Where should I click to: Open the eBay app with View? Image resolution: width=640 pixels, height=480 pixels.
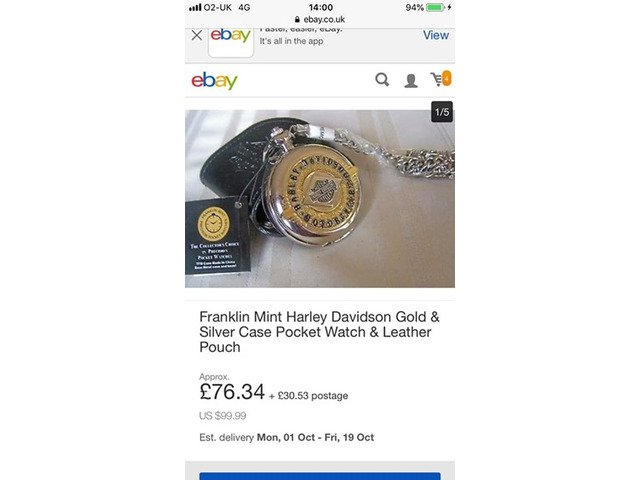[436, 35]
